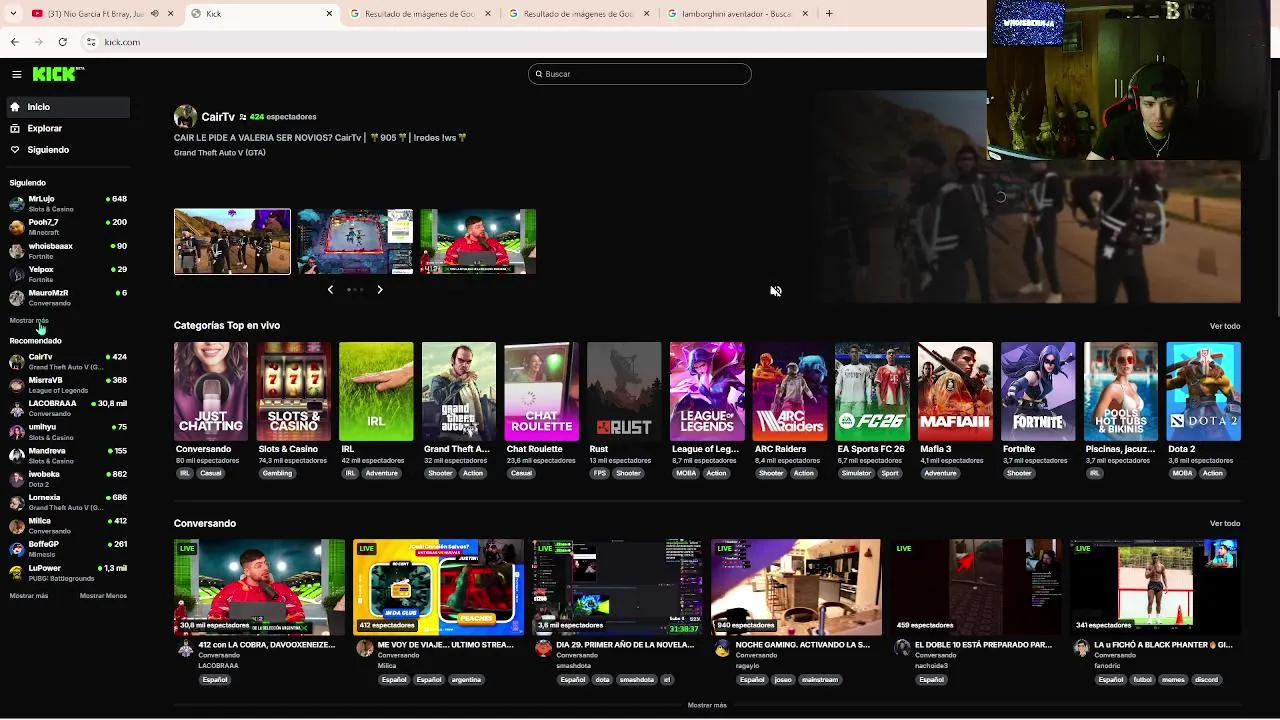This screenshot has height=720, width=1280.
Task: Open League of Legends category card
Action: (x=707, y=391)
